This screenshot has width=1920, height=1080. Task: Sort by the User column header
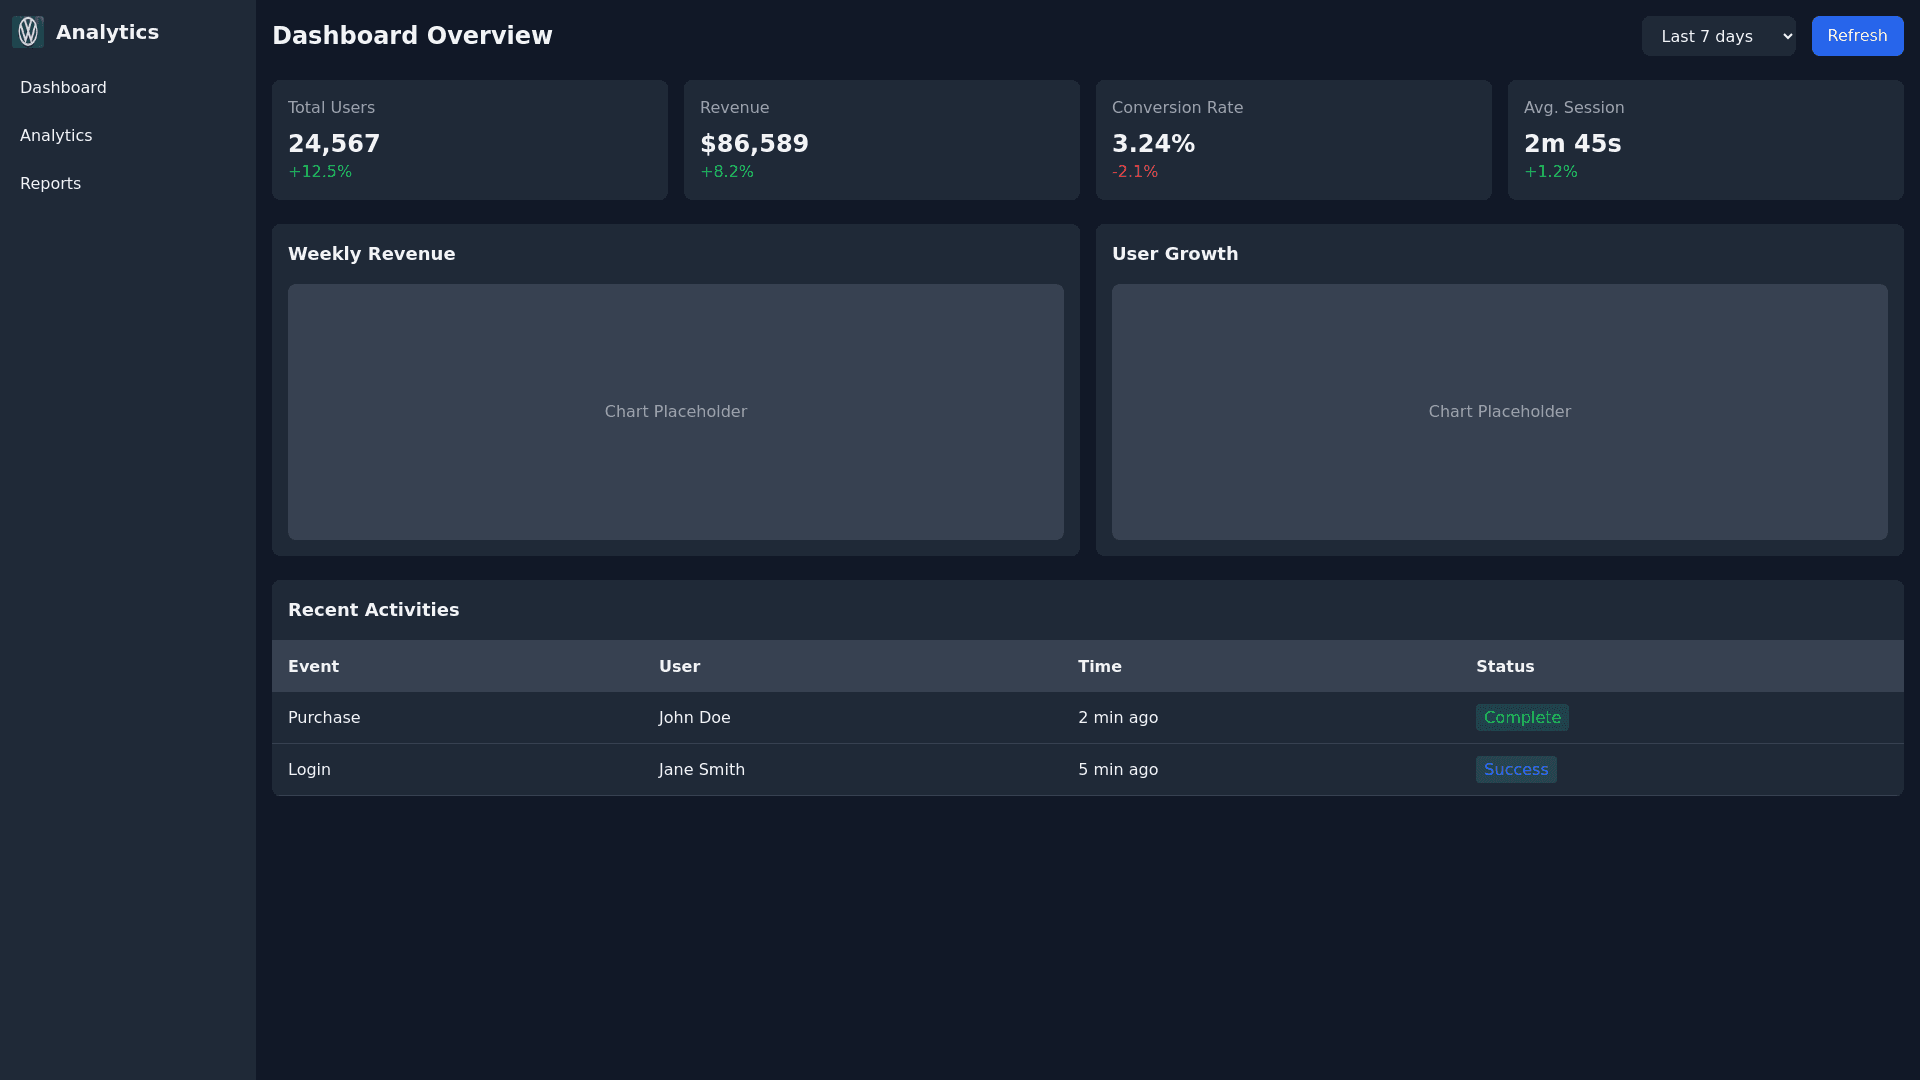click(679, 667)
